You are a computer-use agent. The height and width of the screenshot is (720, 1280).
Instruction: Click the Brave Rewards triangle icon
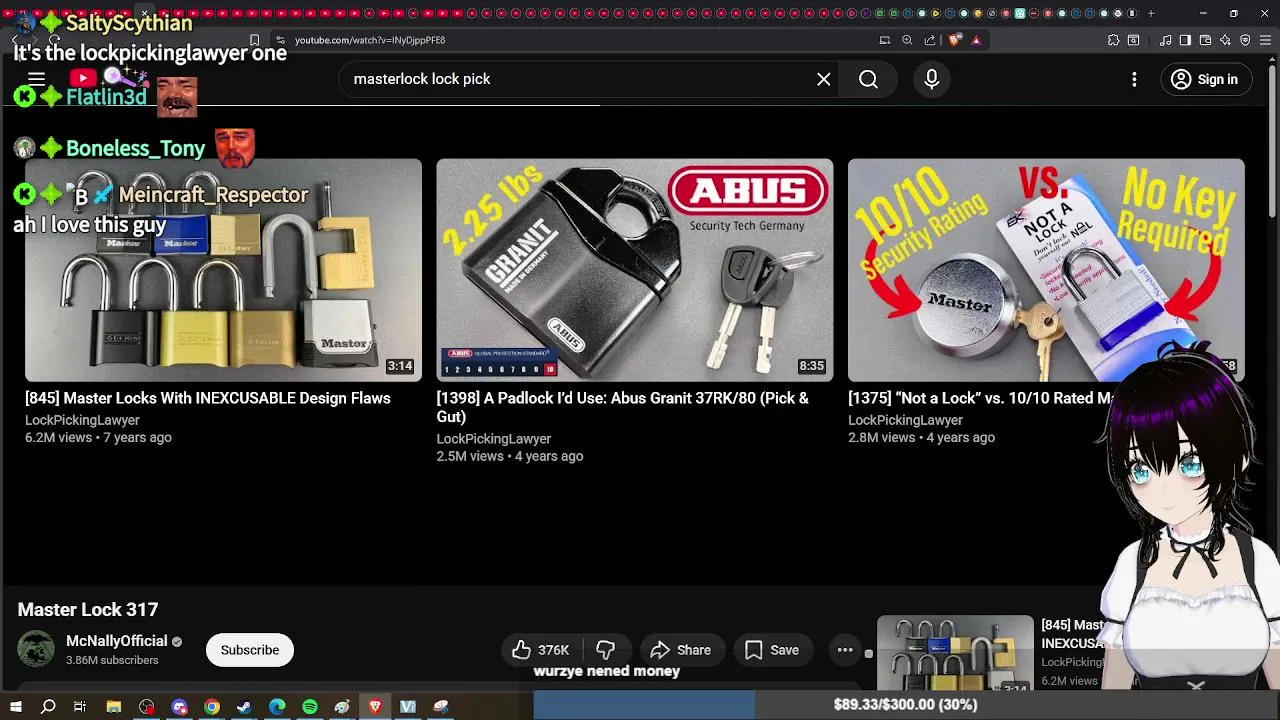(x=976, y=40)
